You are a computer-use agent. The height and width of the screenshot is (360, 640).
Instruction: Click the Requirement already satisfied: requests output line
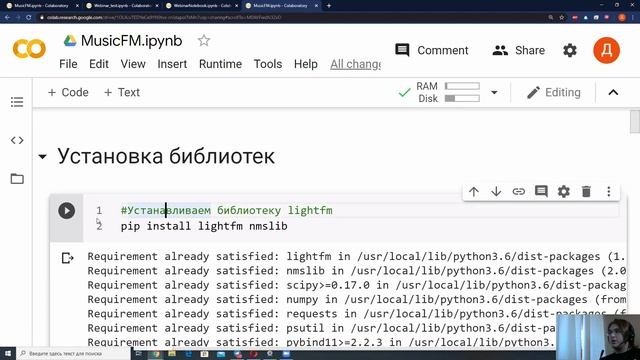click(x=357, y=314)
